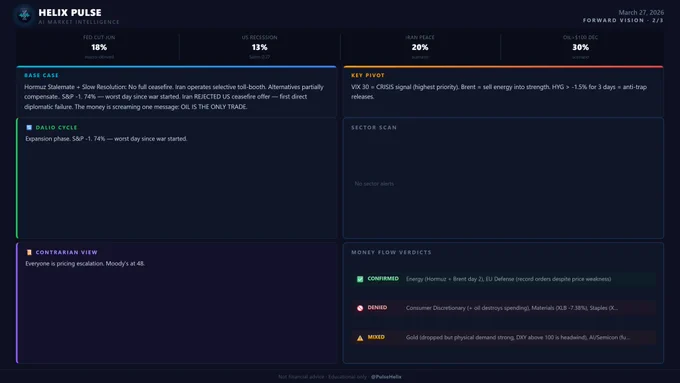Click the Expansion phase description text
Screen dimensions: 680x383
[106, 139]
